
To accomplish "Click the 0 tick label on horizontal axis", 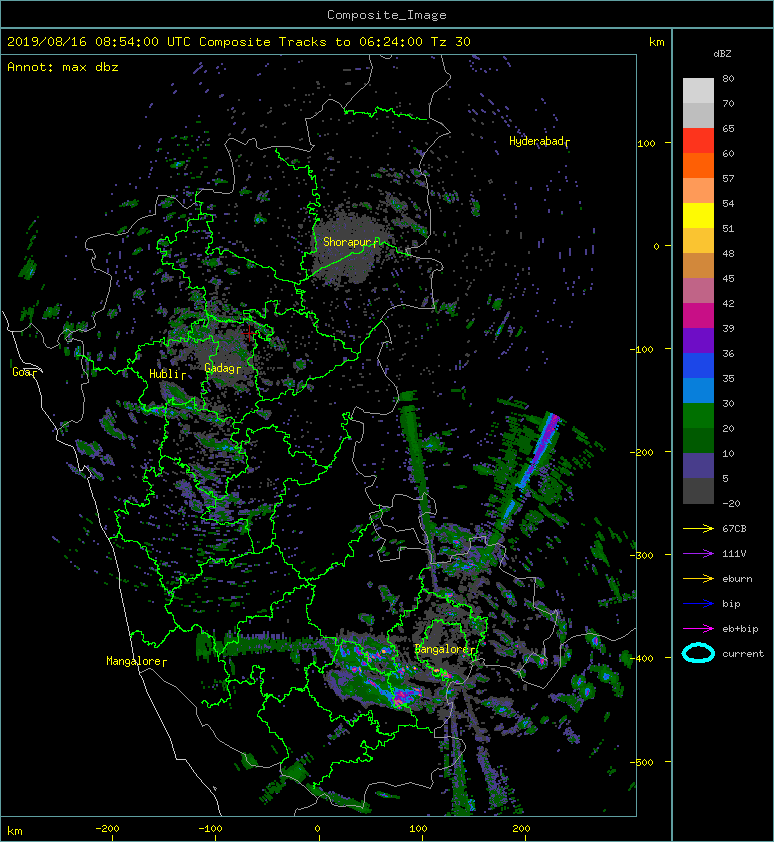I will (x=317, y=829).
